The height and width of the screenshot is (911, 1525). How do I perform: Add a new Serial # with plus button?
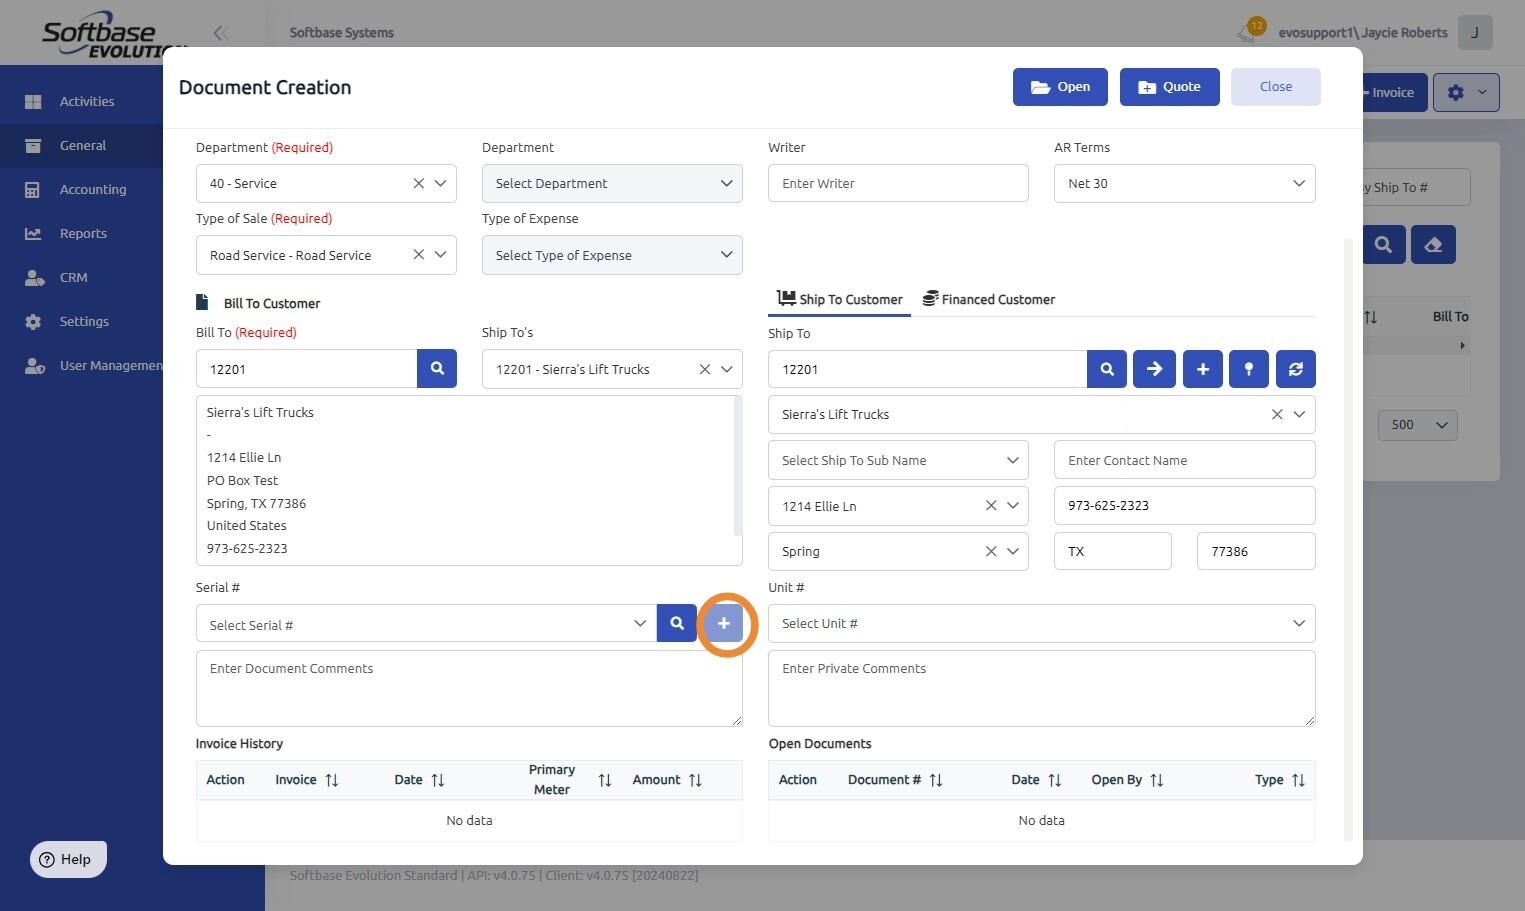[724, 623]
